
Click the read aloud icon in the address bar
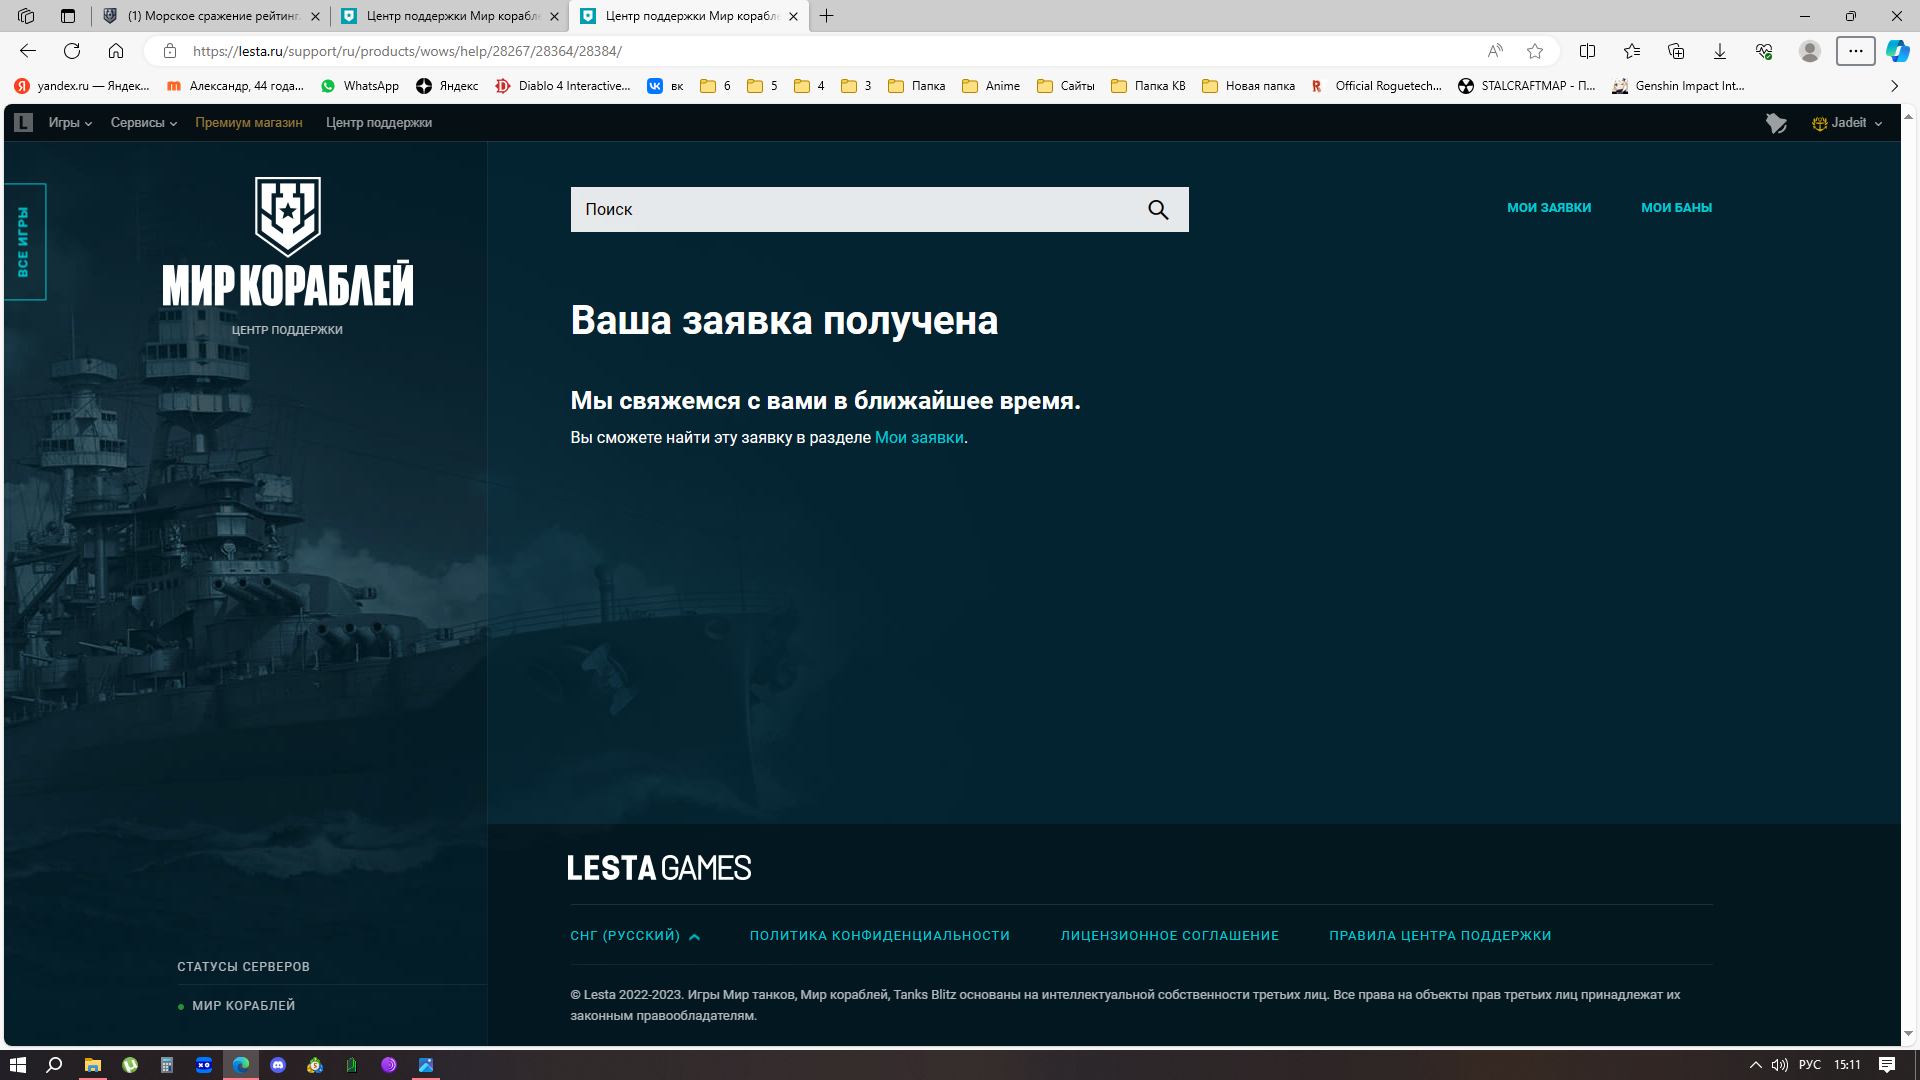1495,51
